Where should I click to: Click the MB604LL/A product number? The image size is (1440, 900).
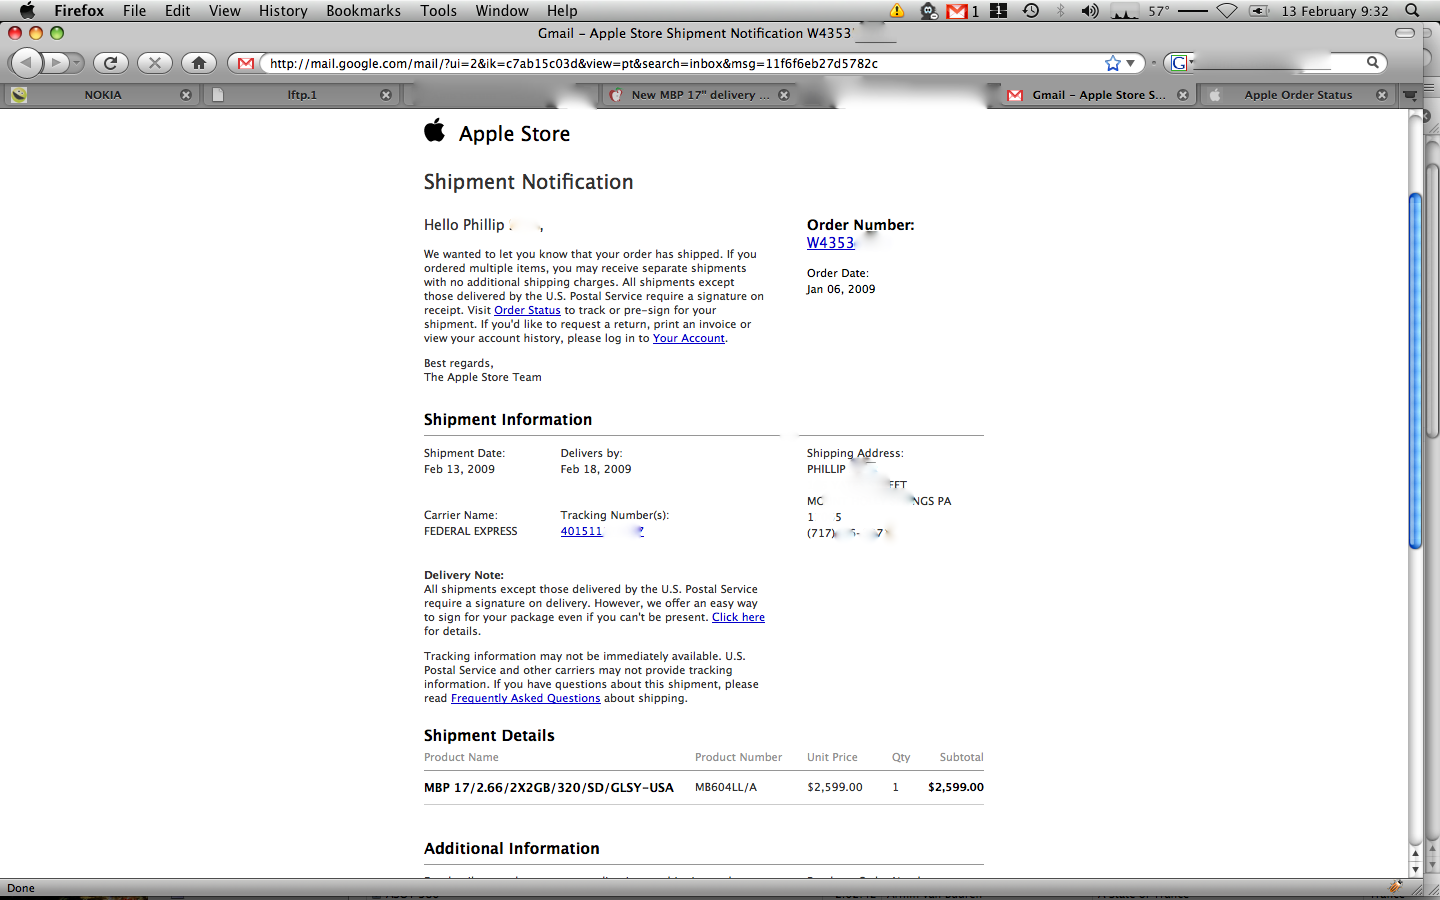[x=726, y=787]
